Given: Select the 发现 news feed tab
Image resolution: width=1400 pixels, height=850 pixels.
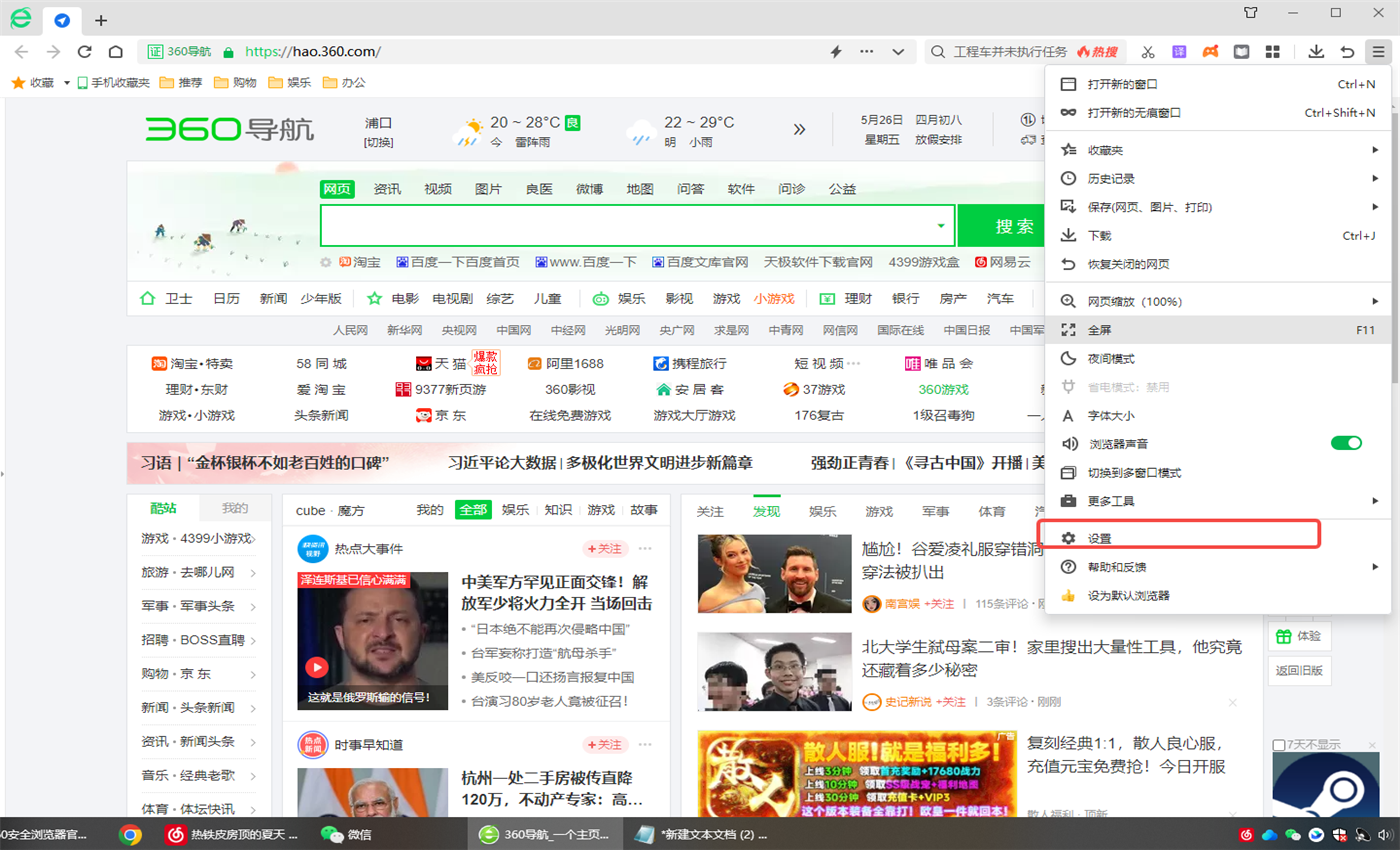Looking at the screenshot, I should (766, 511).
